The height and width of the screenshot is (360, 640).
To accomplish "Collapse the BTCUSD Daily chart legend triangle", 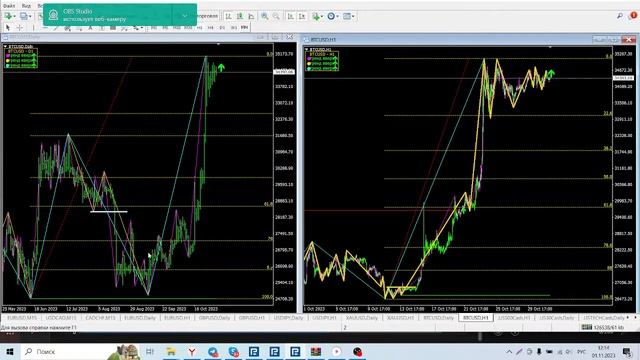I will pos(5,47).
